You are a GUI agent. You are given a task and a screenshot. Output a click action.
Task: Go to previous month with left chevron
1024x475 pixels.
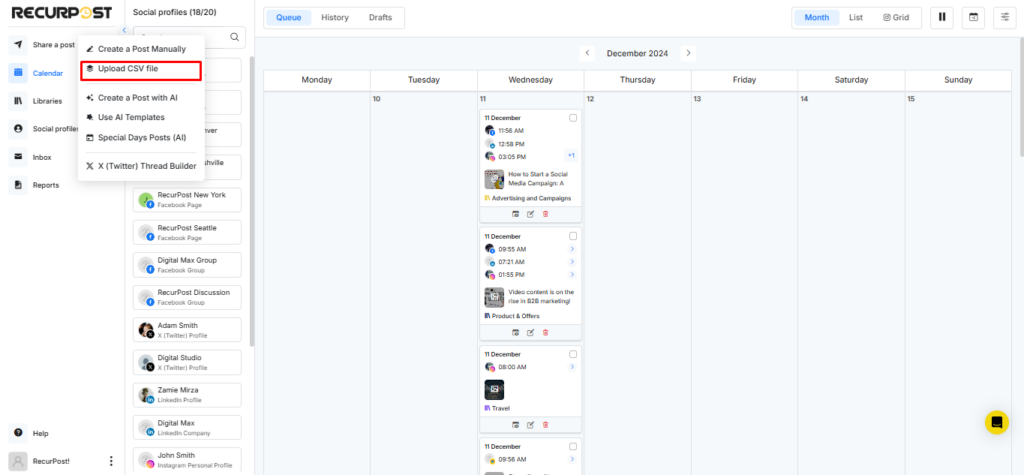click(588, 53)
